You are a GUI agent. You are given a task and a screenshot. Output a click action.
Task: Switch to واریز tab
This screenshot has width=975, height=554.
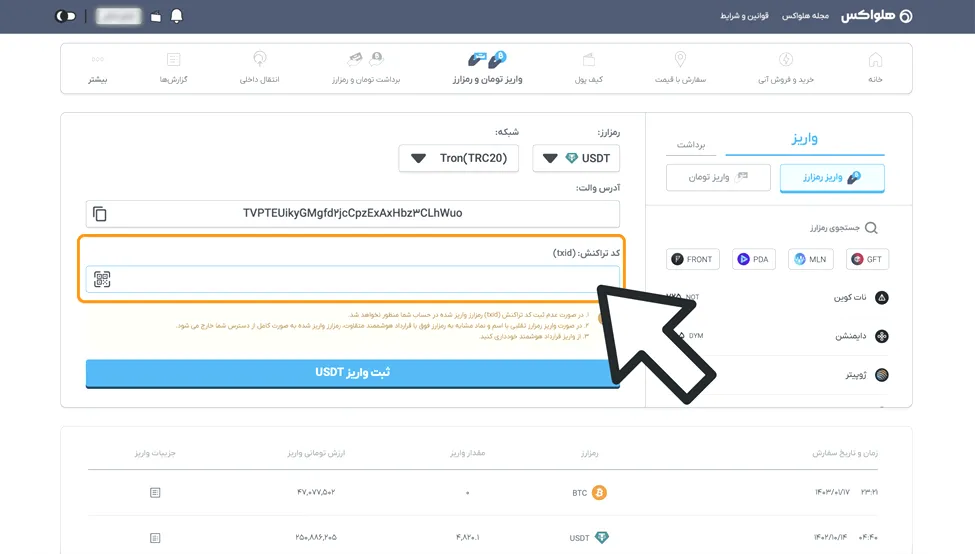tap(805, 138)
